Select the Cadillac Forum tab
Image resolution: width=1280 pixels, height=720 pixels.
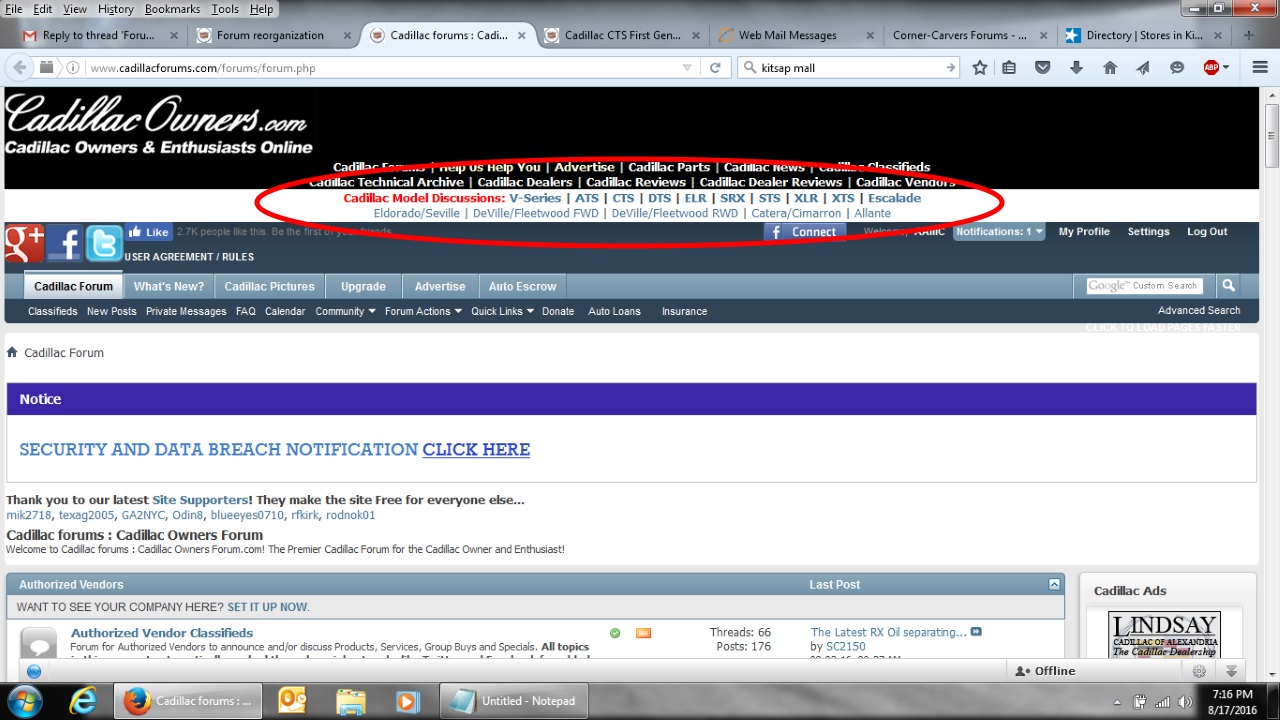point(74,286)
